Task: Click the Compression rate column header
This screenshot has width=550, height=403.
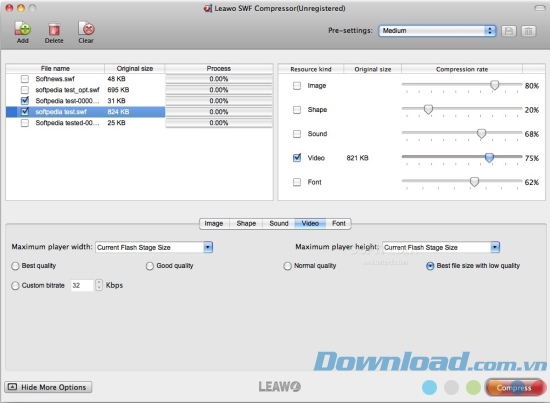Action: 462,69
